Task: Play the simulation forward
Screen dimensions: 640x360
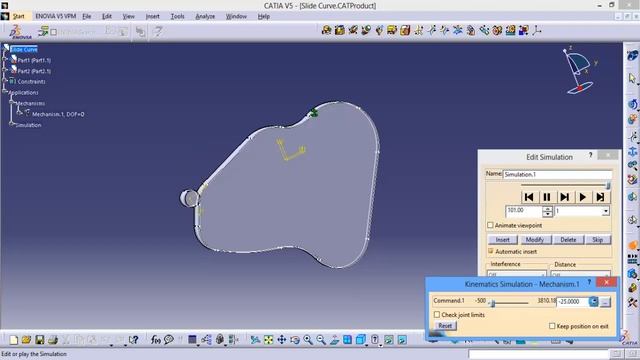Action: click(x=582, y=197)
